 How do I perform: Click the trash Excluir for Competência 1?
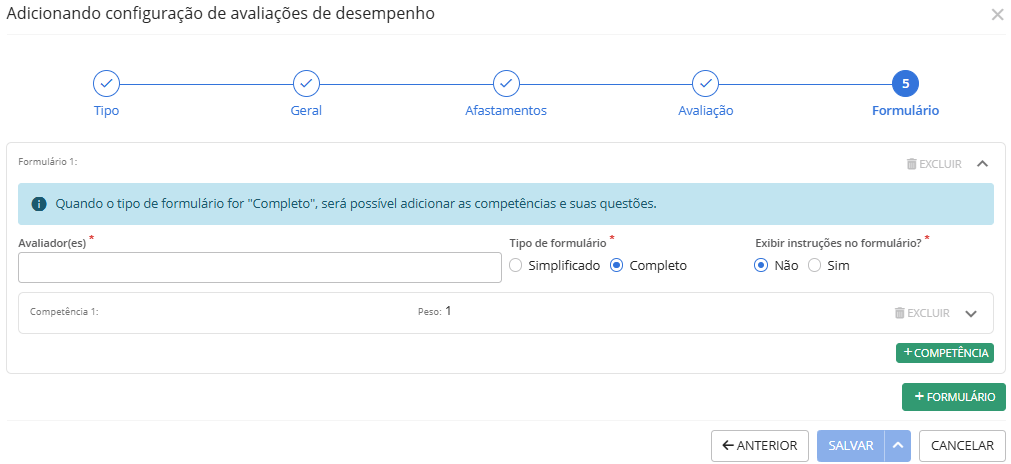[x=922, y=313]
